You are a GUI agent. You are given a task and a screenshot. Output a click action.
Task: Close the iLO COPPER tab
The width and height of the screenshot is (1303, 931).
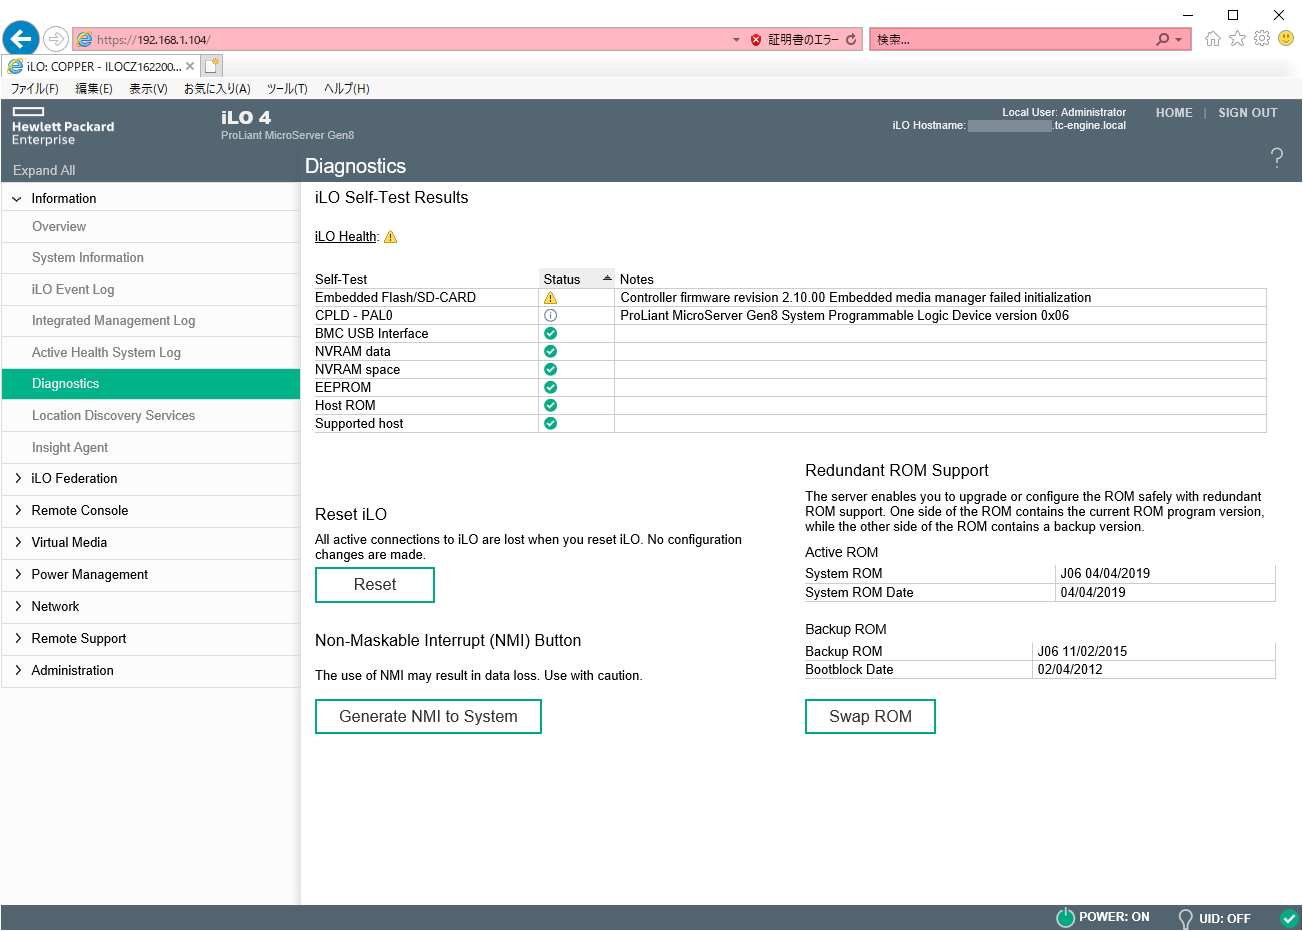190,67
